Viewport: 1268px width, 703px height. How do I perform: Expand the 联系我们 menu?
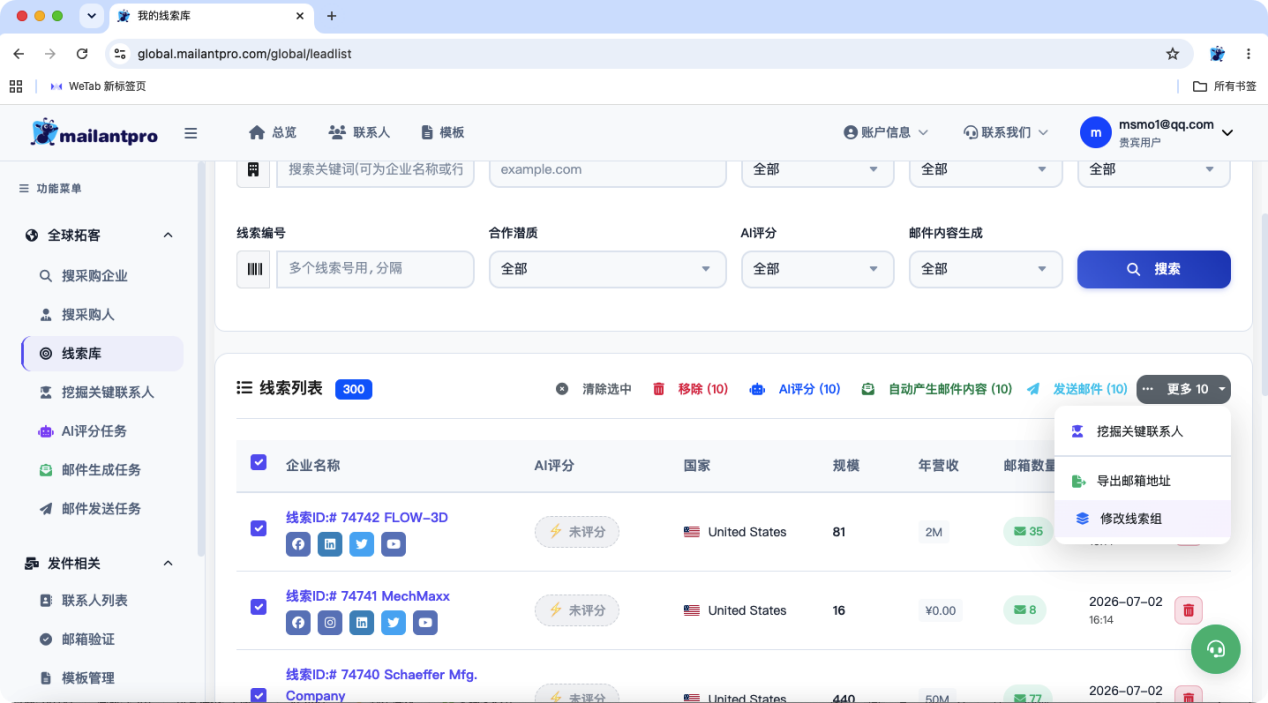click(x=1005, y=132)
